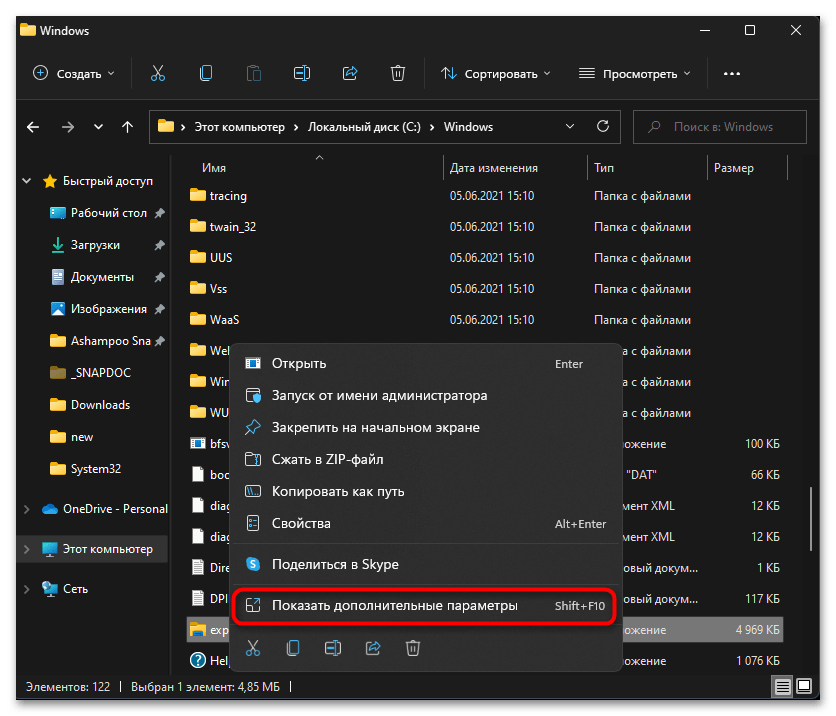Switch to large thumbnails view via status bar icon
Viewport: 836px width, 716px height.
point(803,686)
